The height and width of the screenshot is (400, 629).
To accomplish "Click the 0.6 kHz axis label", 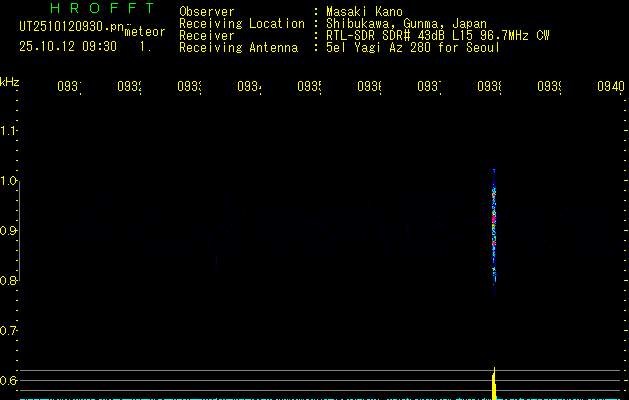I will click(8, 380).
